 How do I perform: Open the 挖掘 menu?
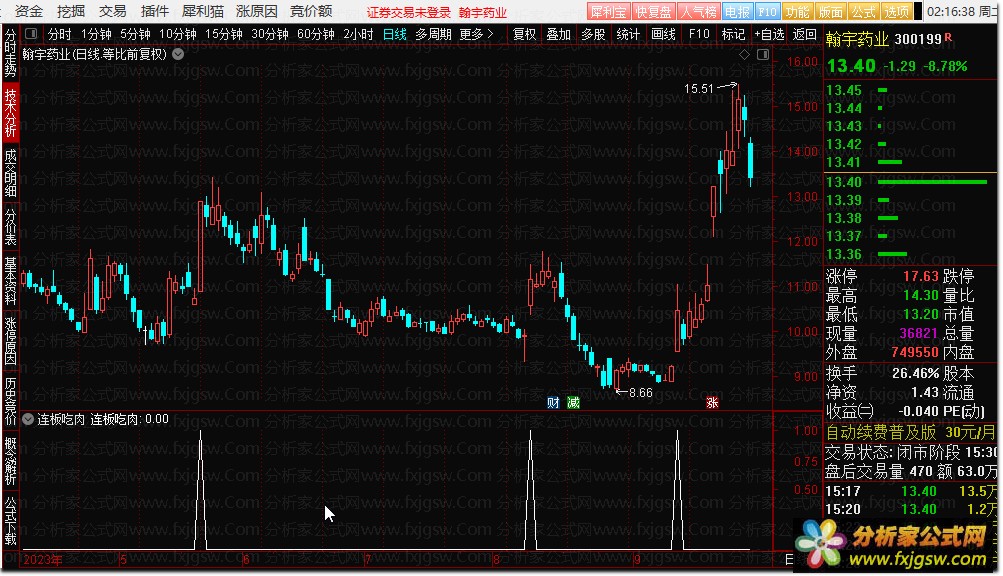(x=70, y=11)
